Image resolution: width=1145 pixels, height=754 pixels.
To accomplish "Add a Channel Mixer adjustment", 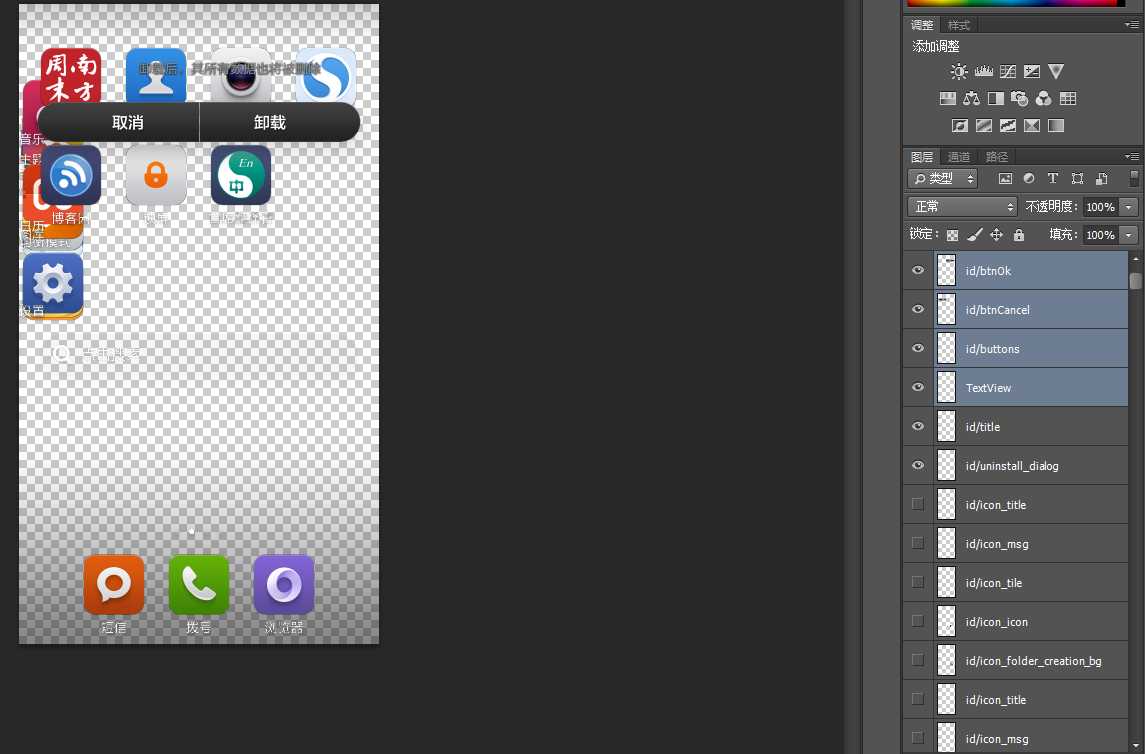I will click(1044, 99).
